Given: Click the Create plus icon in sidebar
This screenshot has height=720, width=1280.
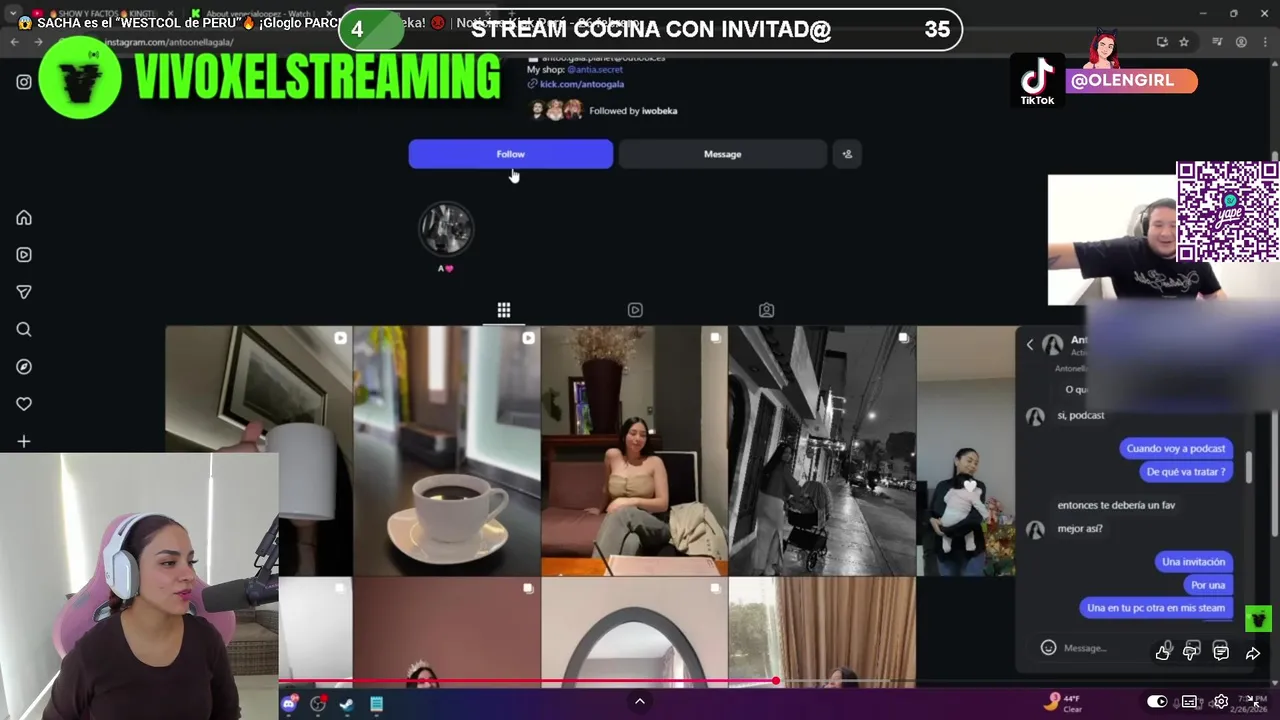Looking at the screenshot, I should 24,441.
